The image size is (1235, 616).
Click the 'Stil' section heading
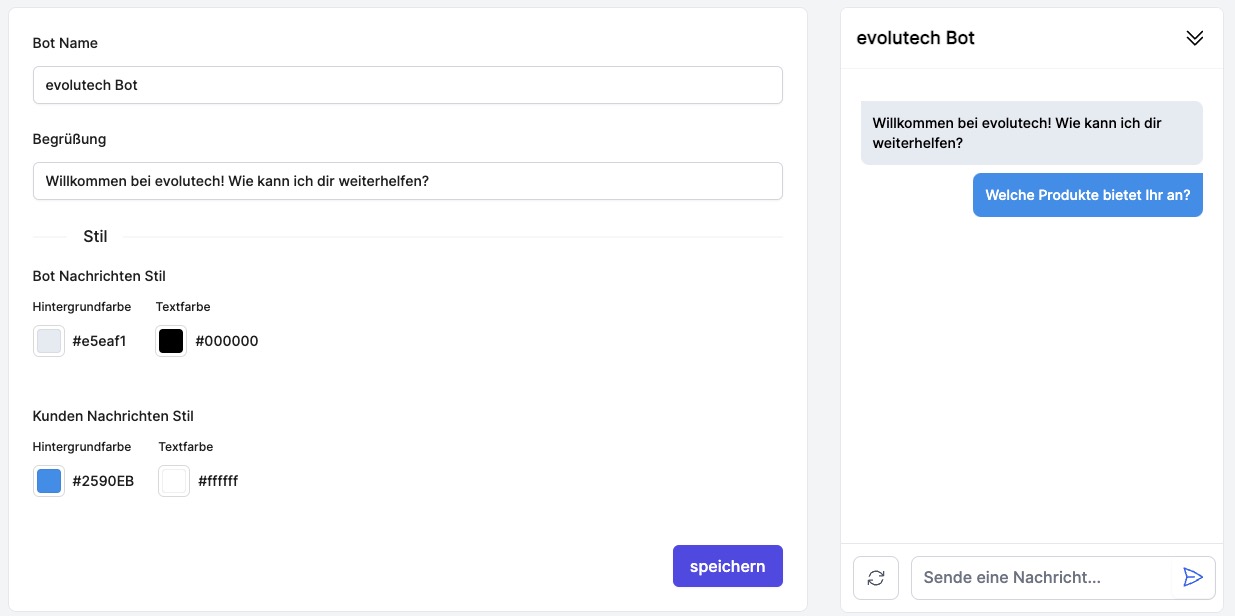96,236
